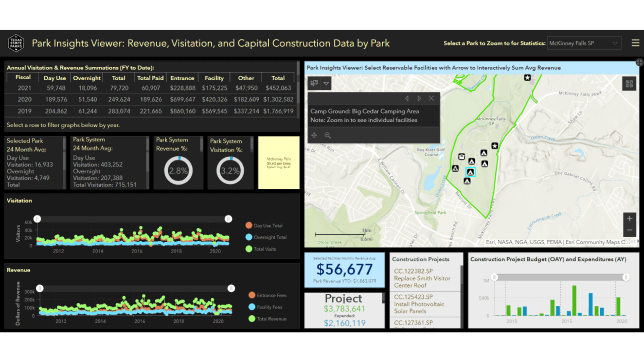The image size is (644, 362).
Task: Click the $1,302,582 total revenue cell
Action: pos(278,99)
